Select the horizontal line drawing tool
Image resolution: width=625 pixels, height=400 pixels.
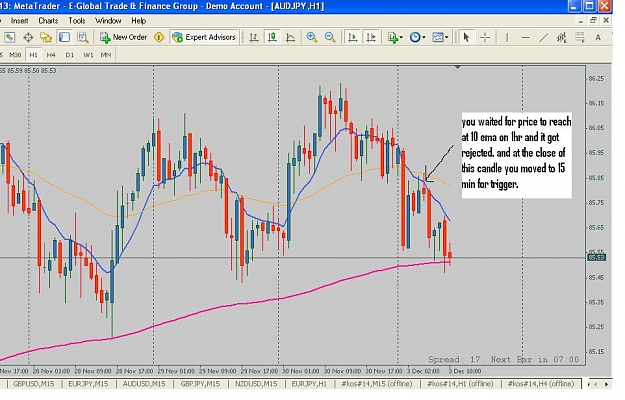(x=525, y=37)
